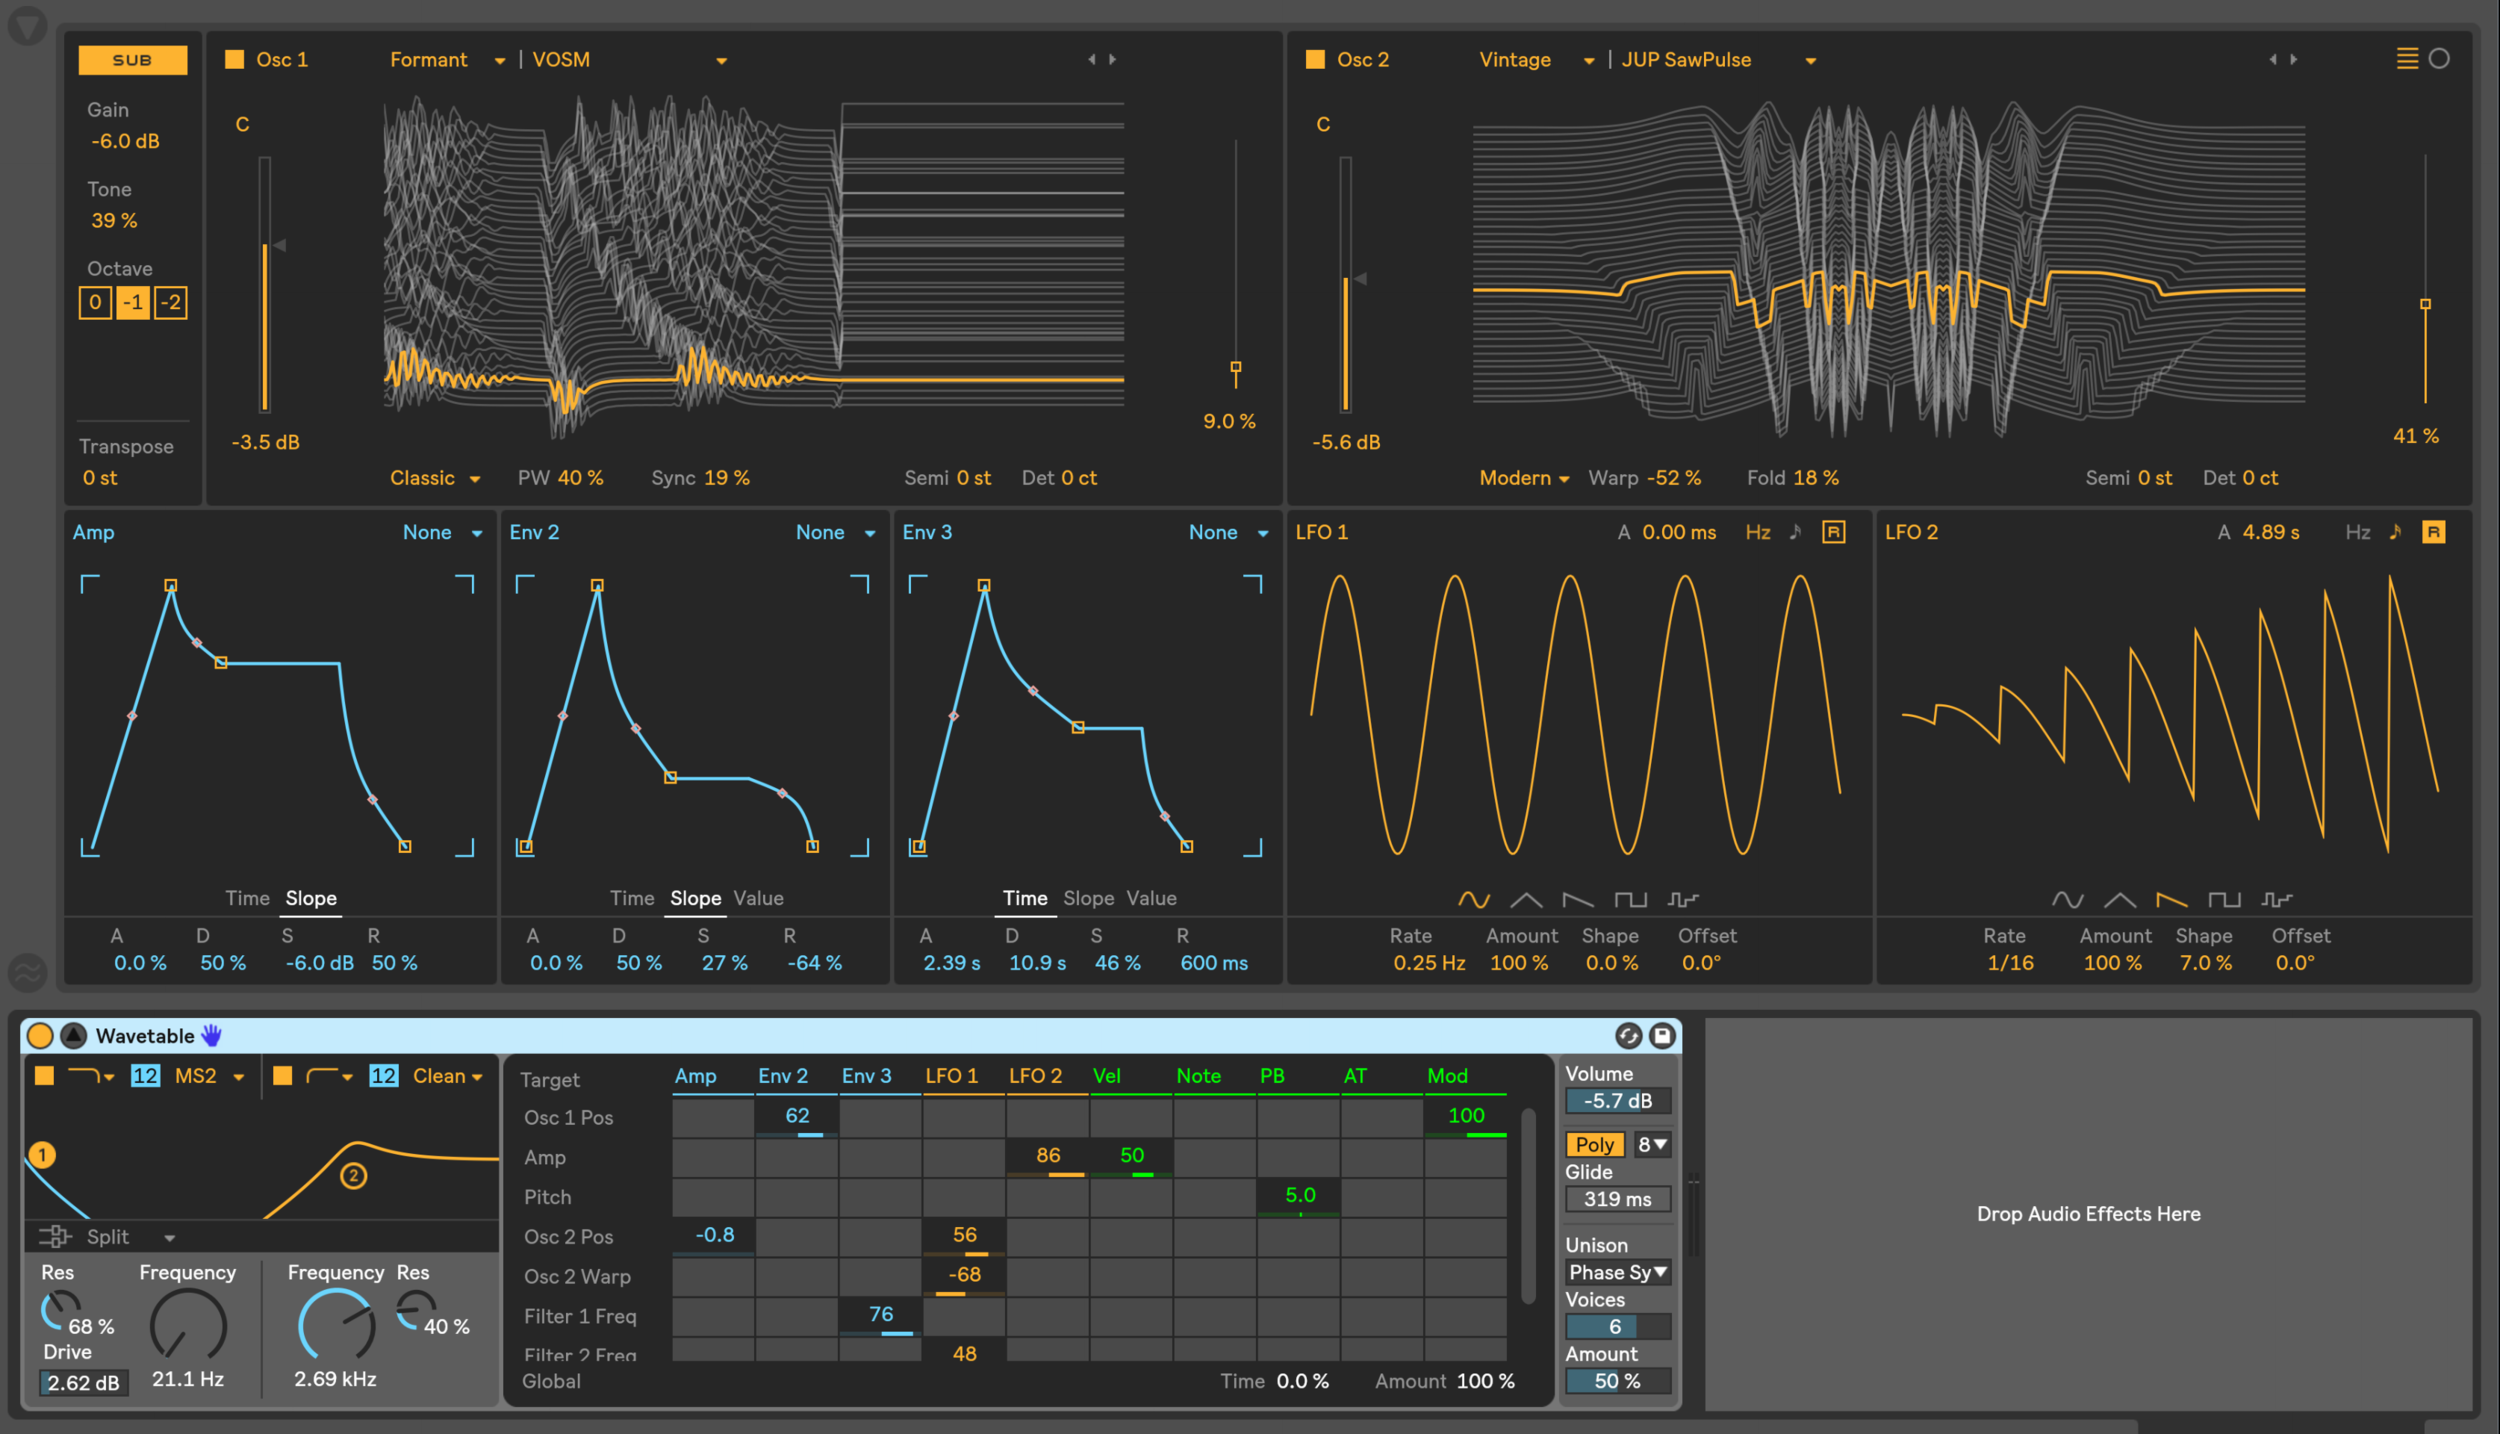Click the Osc 1 wavetable position slider
Image resolution: width=2500 pixels, height=1434 pixels.
[1235, 368]
